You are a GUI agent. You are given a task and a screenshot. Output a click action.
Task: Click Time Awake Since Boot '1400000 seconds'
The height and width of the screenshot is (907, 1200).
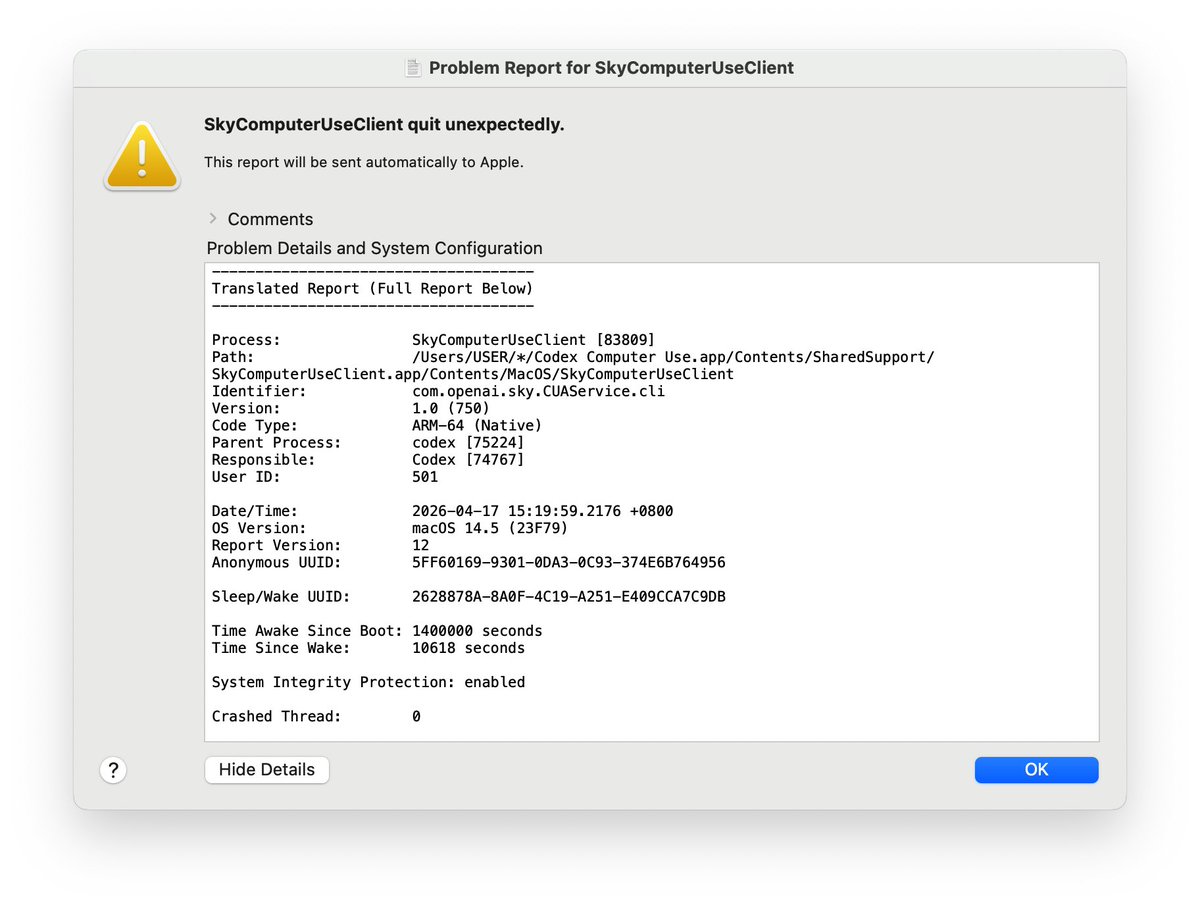point(477,631)
